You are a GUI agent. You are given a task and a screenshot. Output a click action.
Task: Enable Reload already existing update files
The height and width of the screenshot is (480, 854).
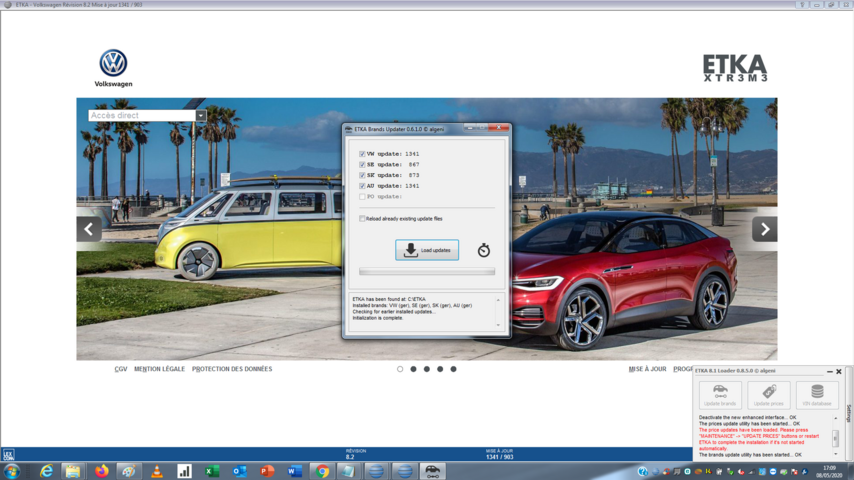362,218
